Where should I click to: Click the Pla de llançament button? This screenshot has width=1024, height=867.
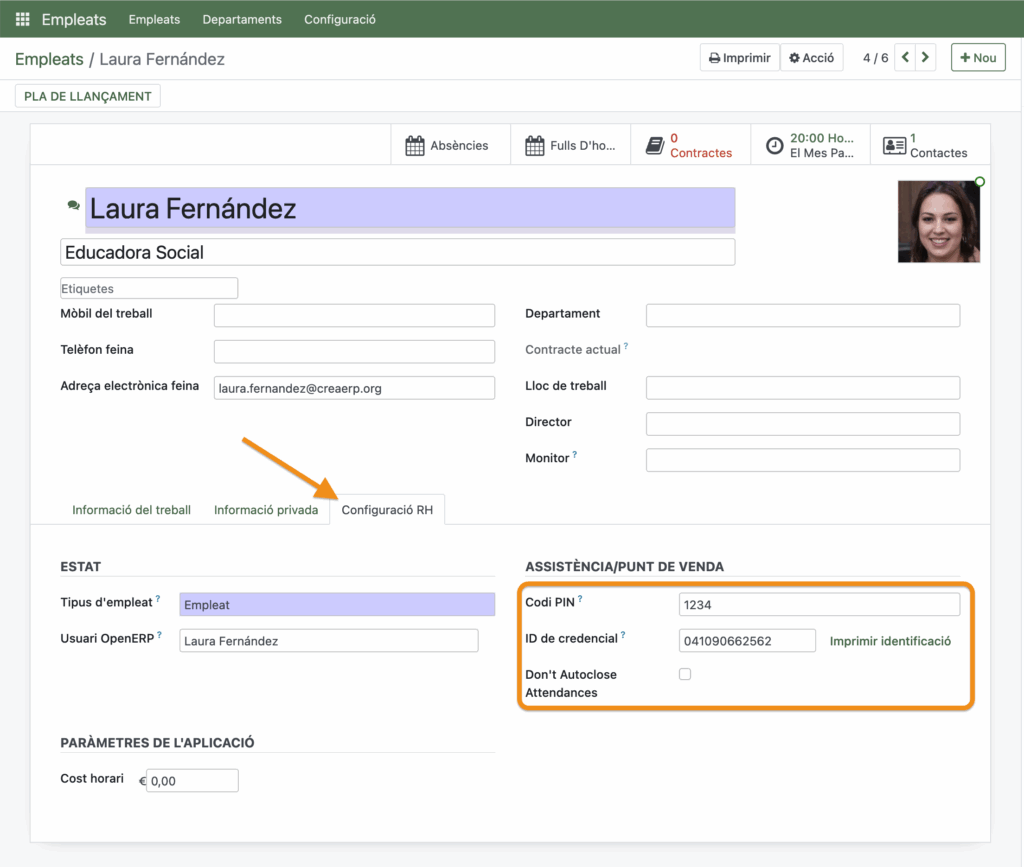(x=88, y=96)
